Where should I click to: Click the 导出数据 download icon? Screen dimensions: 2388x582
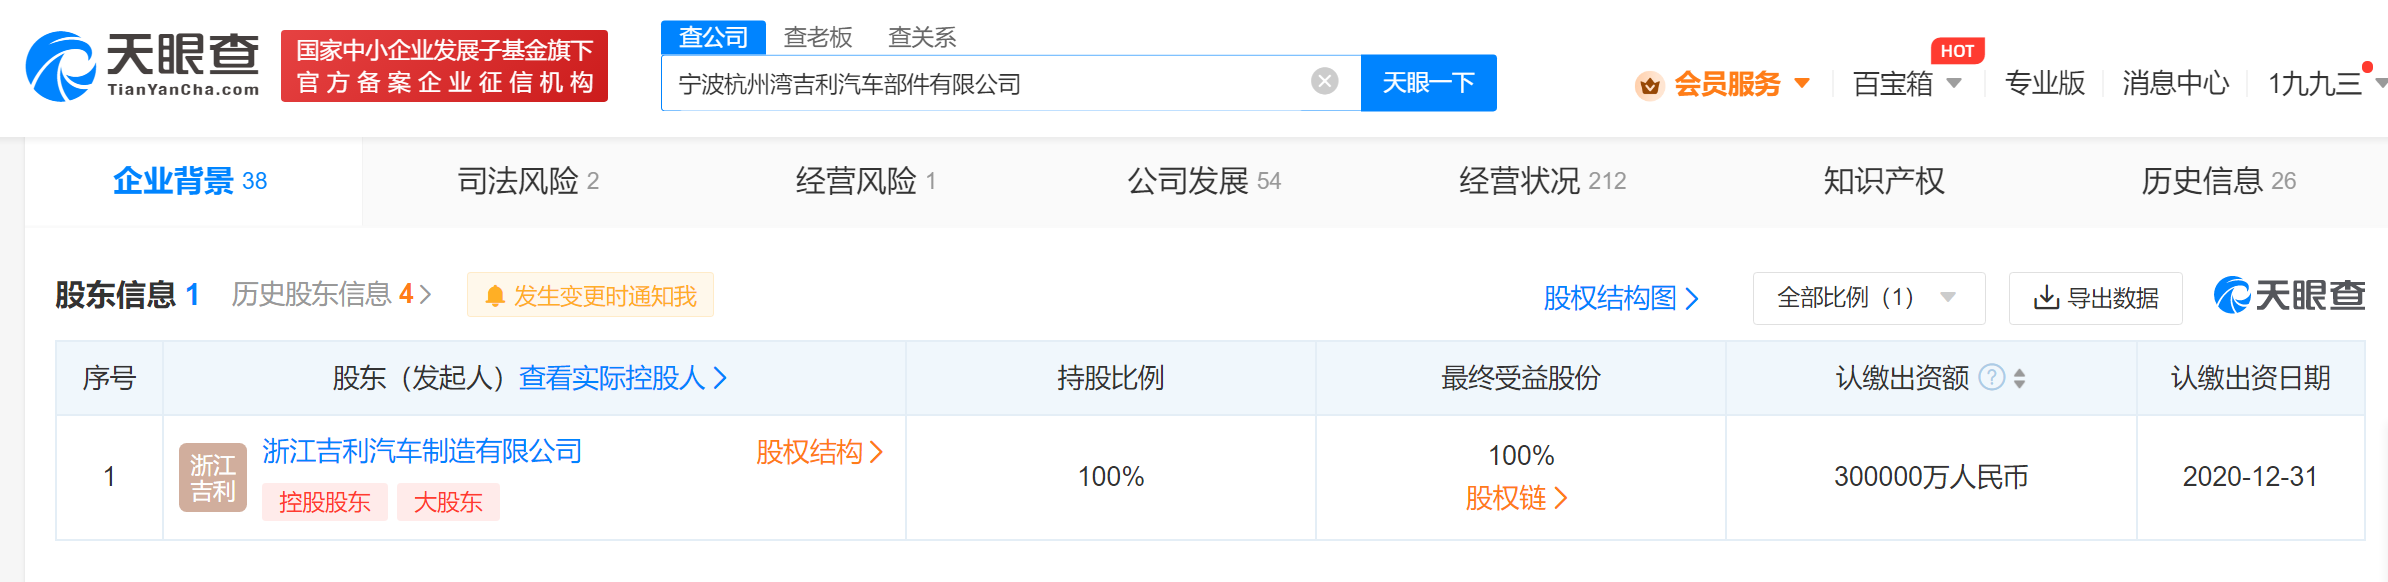(x=2043, y=297)
